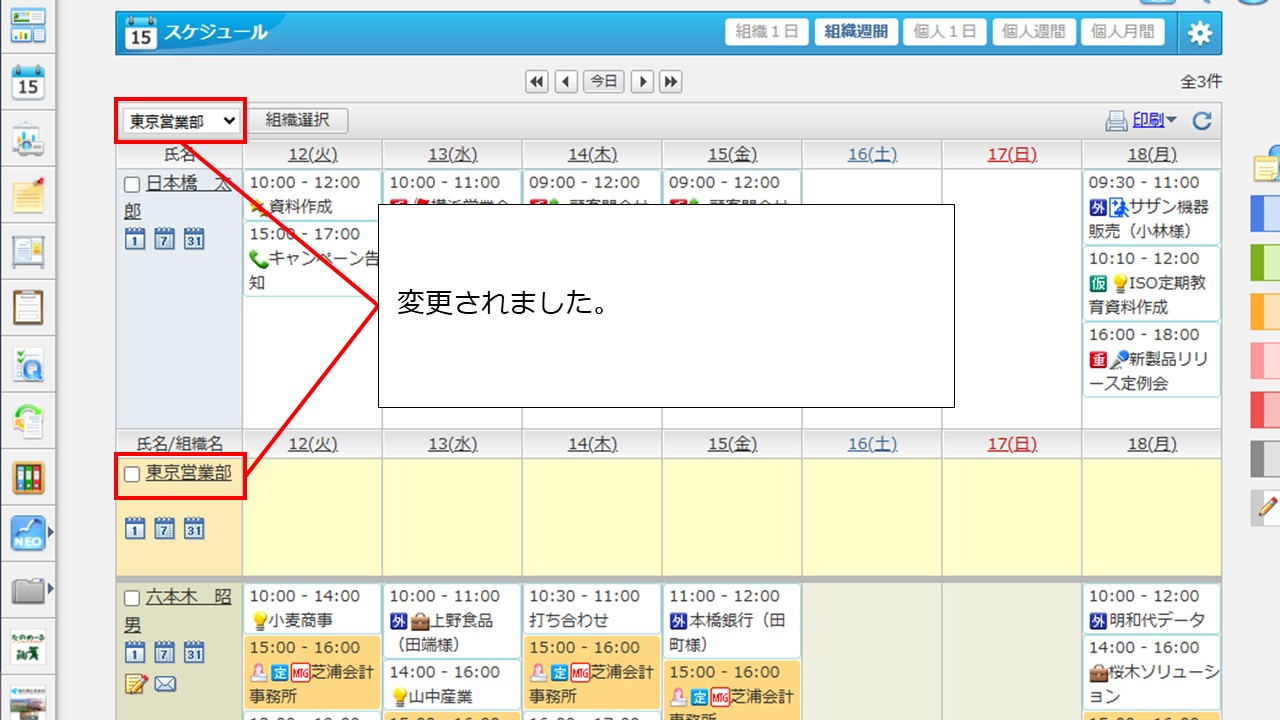Image resolution: width=1280 pixels, height=720 pixels.
Task: Tick the checkbox next to 日本橋 太郎
Action: coord(132,185)
